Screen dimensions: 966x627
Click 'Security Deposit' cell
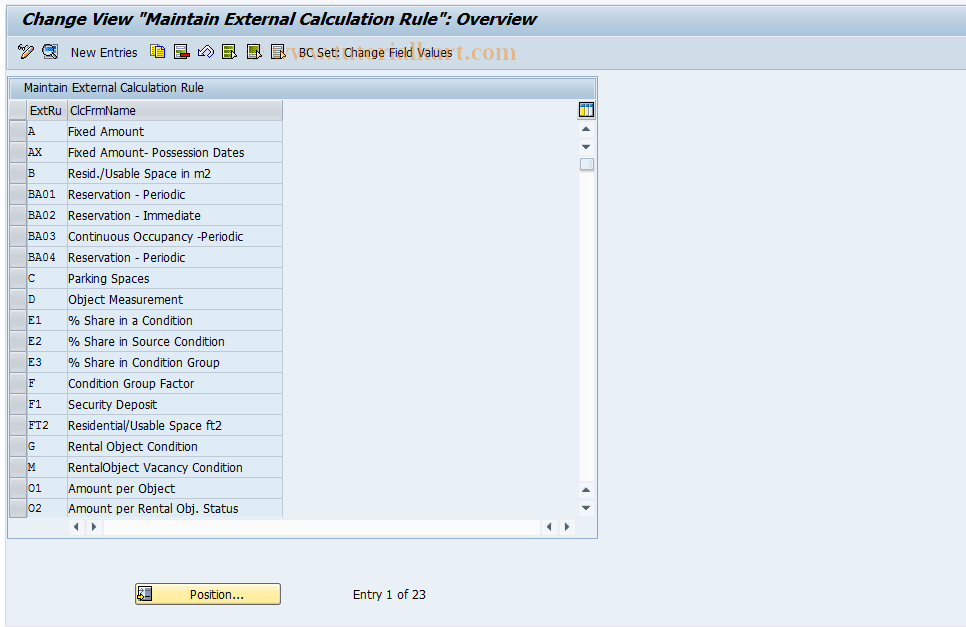[x=174, y=404]
